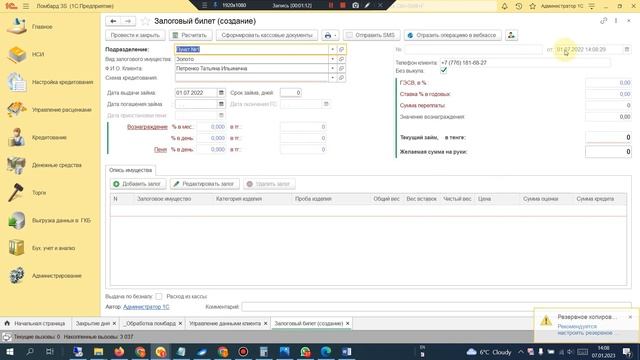
Task: Open favorites star in title bar
Action: click(x=533, y=6)
